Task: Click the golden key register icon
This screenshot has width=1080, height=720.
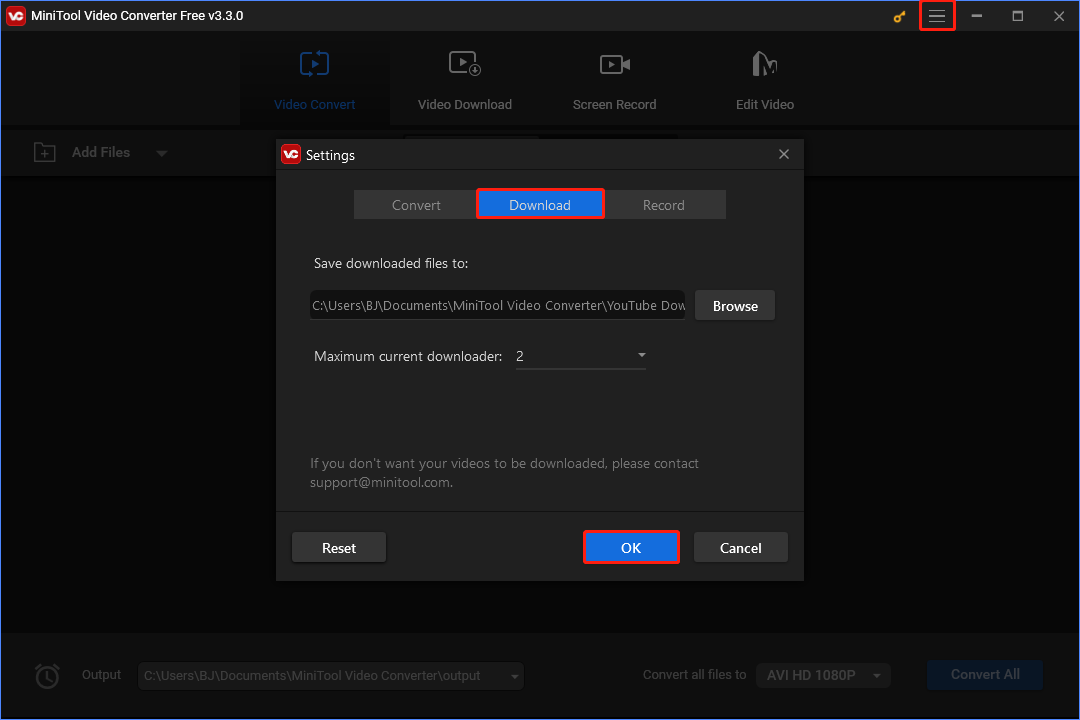Action: click(x=900, y=17)
